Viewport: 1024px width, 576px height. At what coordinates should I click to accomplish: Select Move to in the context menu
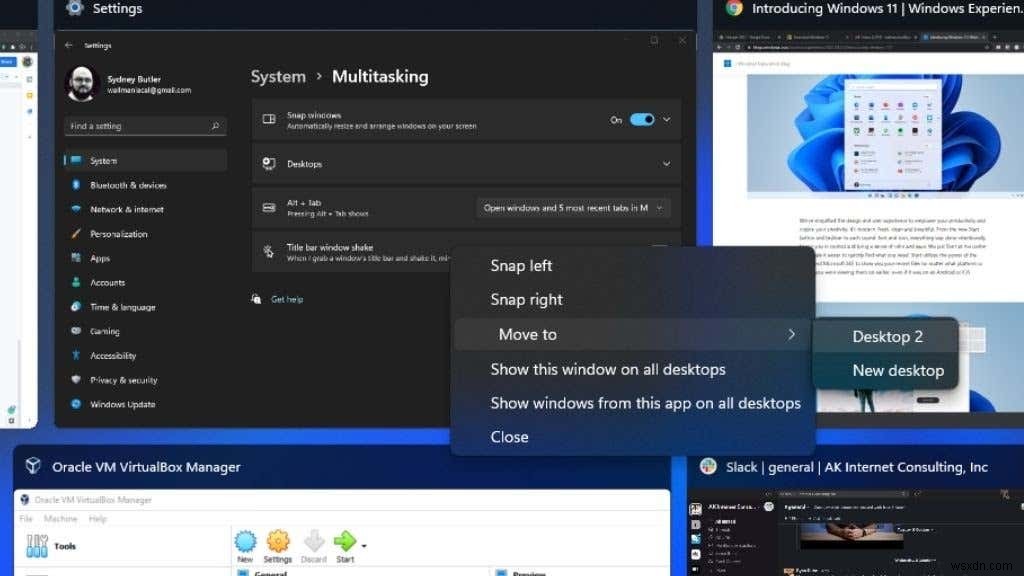527,334
